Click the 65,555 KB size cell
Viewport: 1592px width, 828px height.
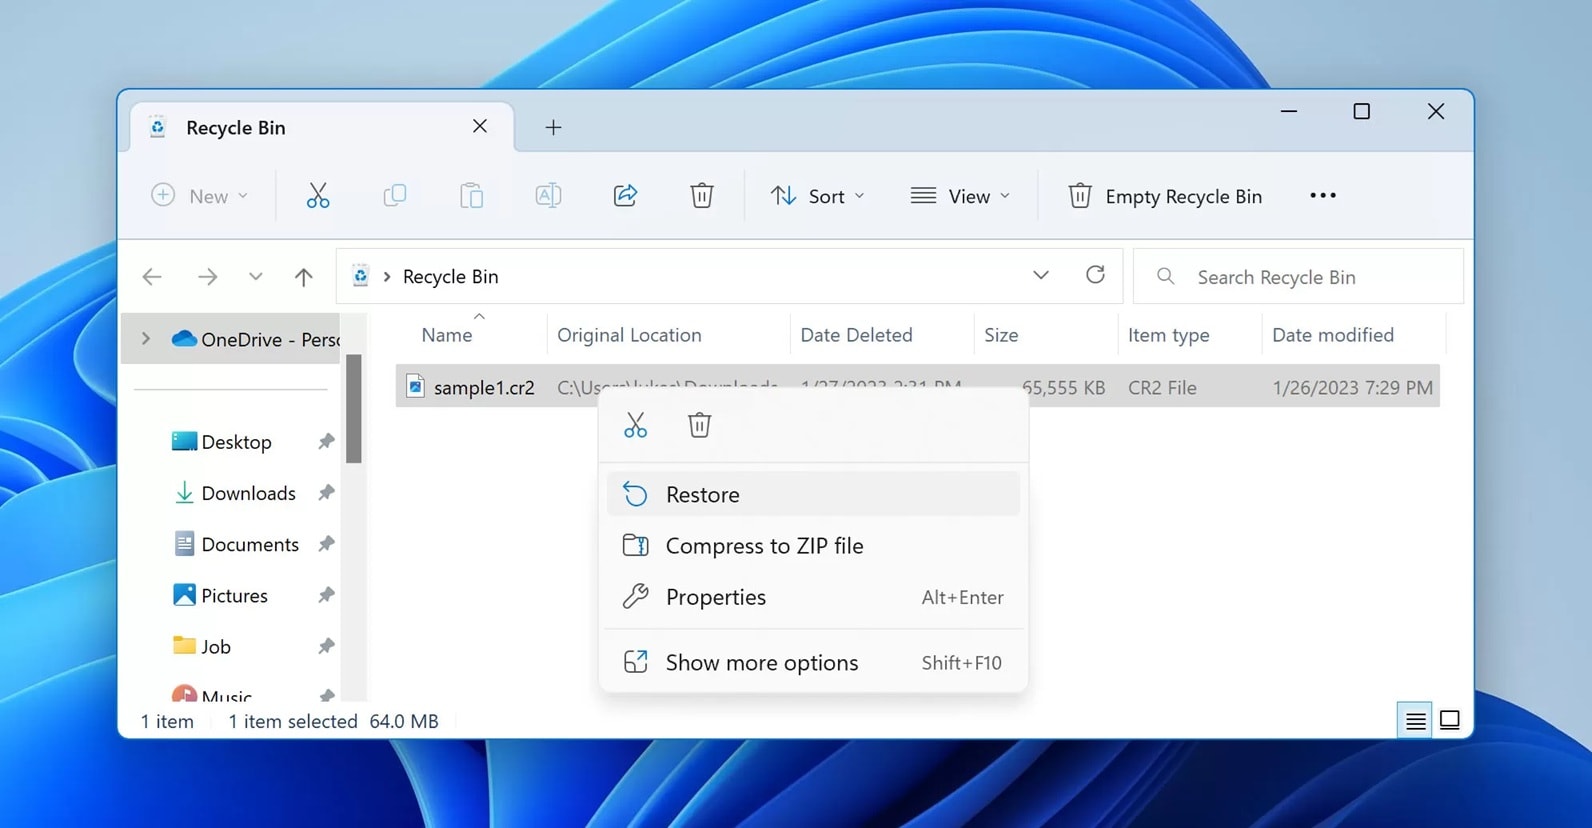1064,388
